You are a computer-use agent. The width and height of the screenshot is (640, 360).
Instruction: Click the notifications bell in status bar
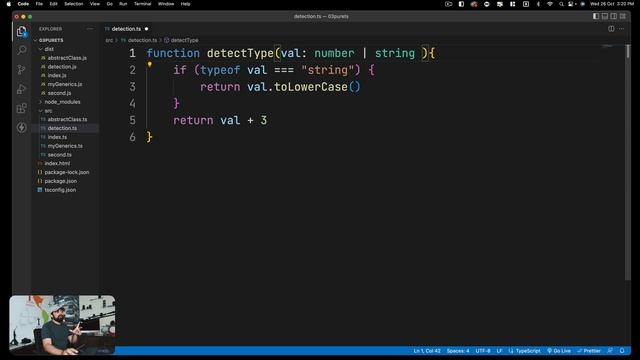pyautogui.click(x=622, y=351)
